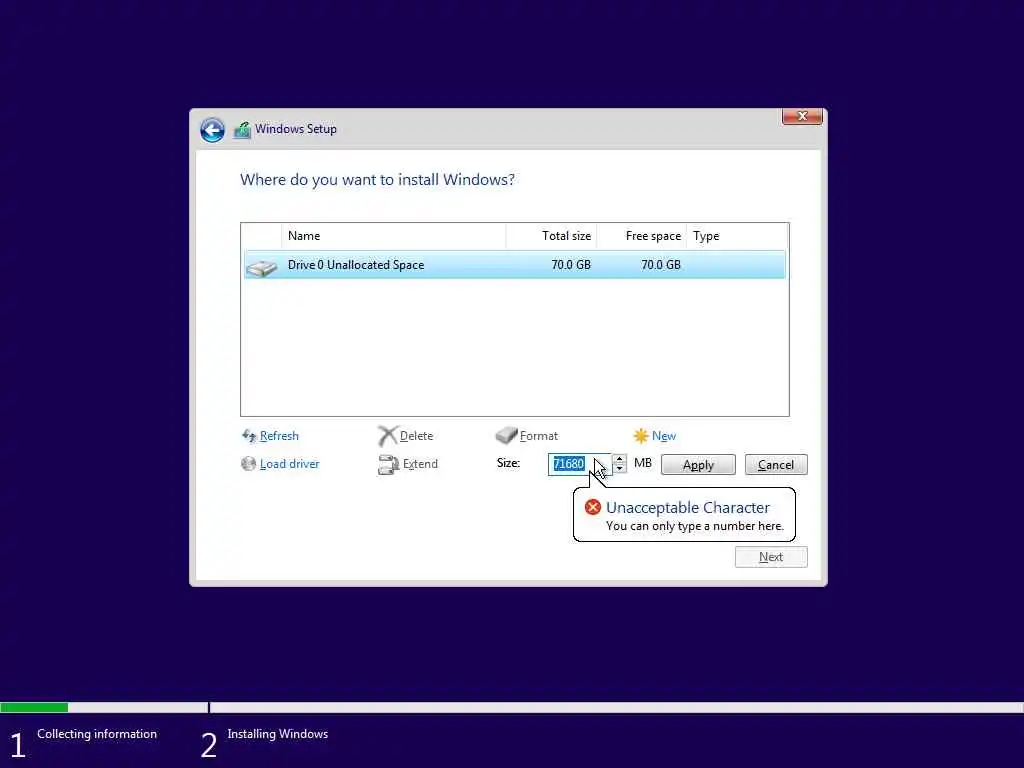Click the 70.0 GB free space cell
The height and width of the screenshot is (768, 1024).
pos(660,264)
